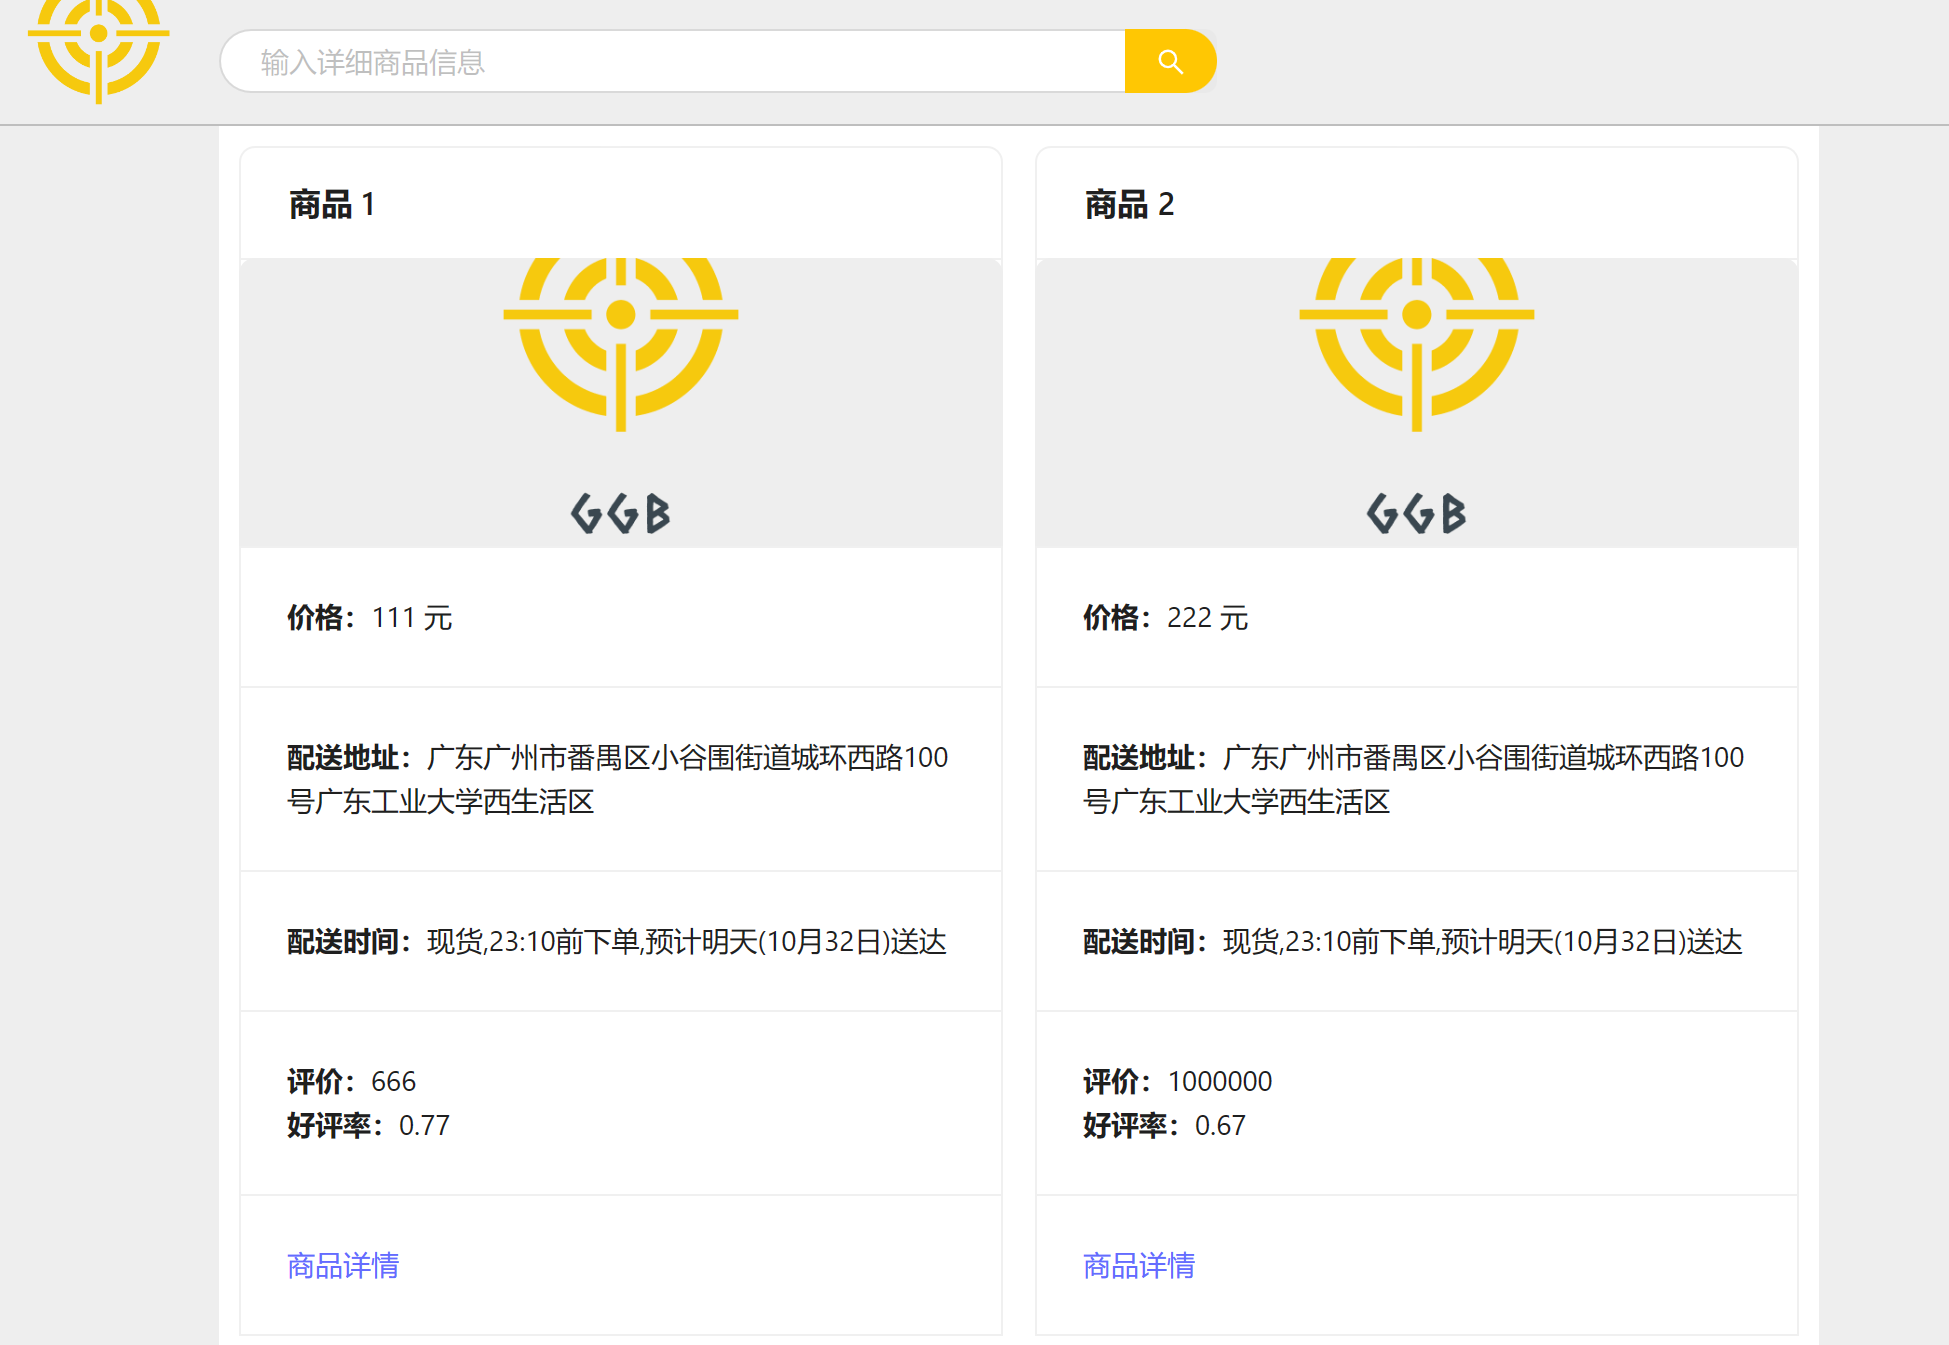Click the 0.67 positive rating value
This screenshot has width=1949, height=1345.
coord(1220,1125)
